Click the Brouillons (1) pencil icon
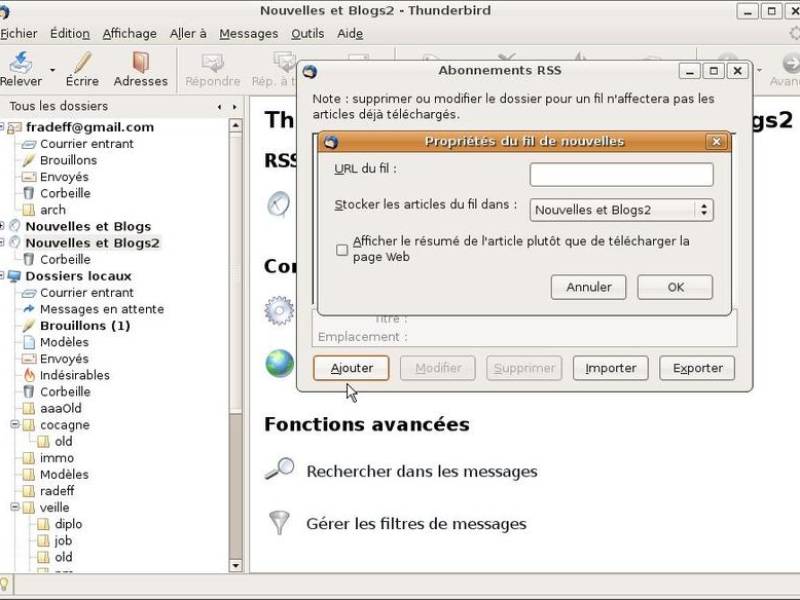The image size is (800, 600). 29,326
